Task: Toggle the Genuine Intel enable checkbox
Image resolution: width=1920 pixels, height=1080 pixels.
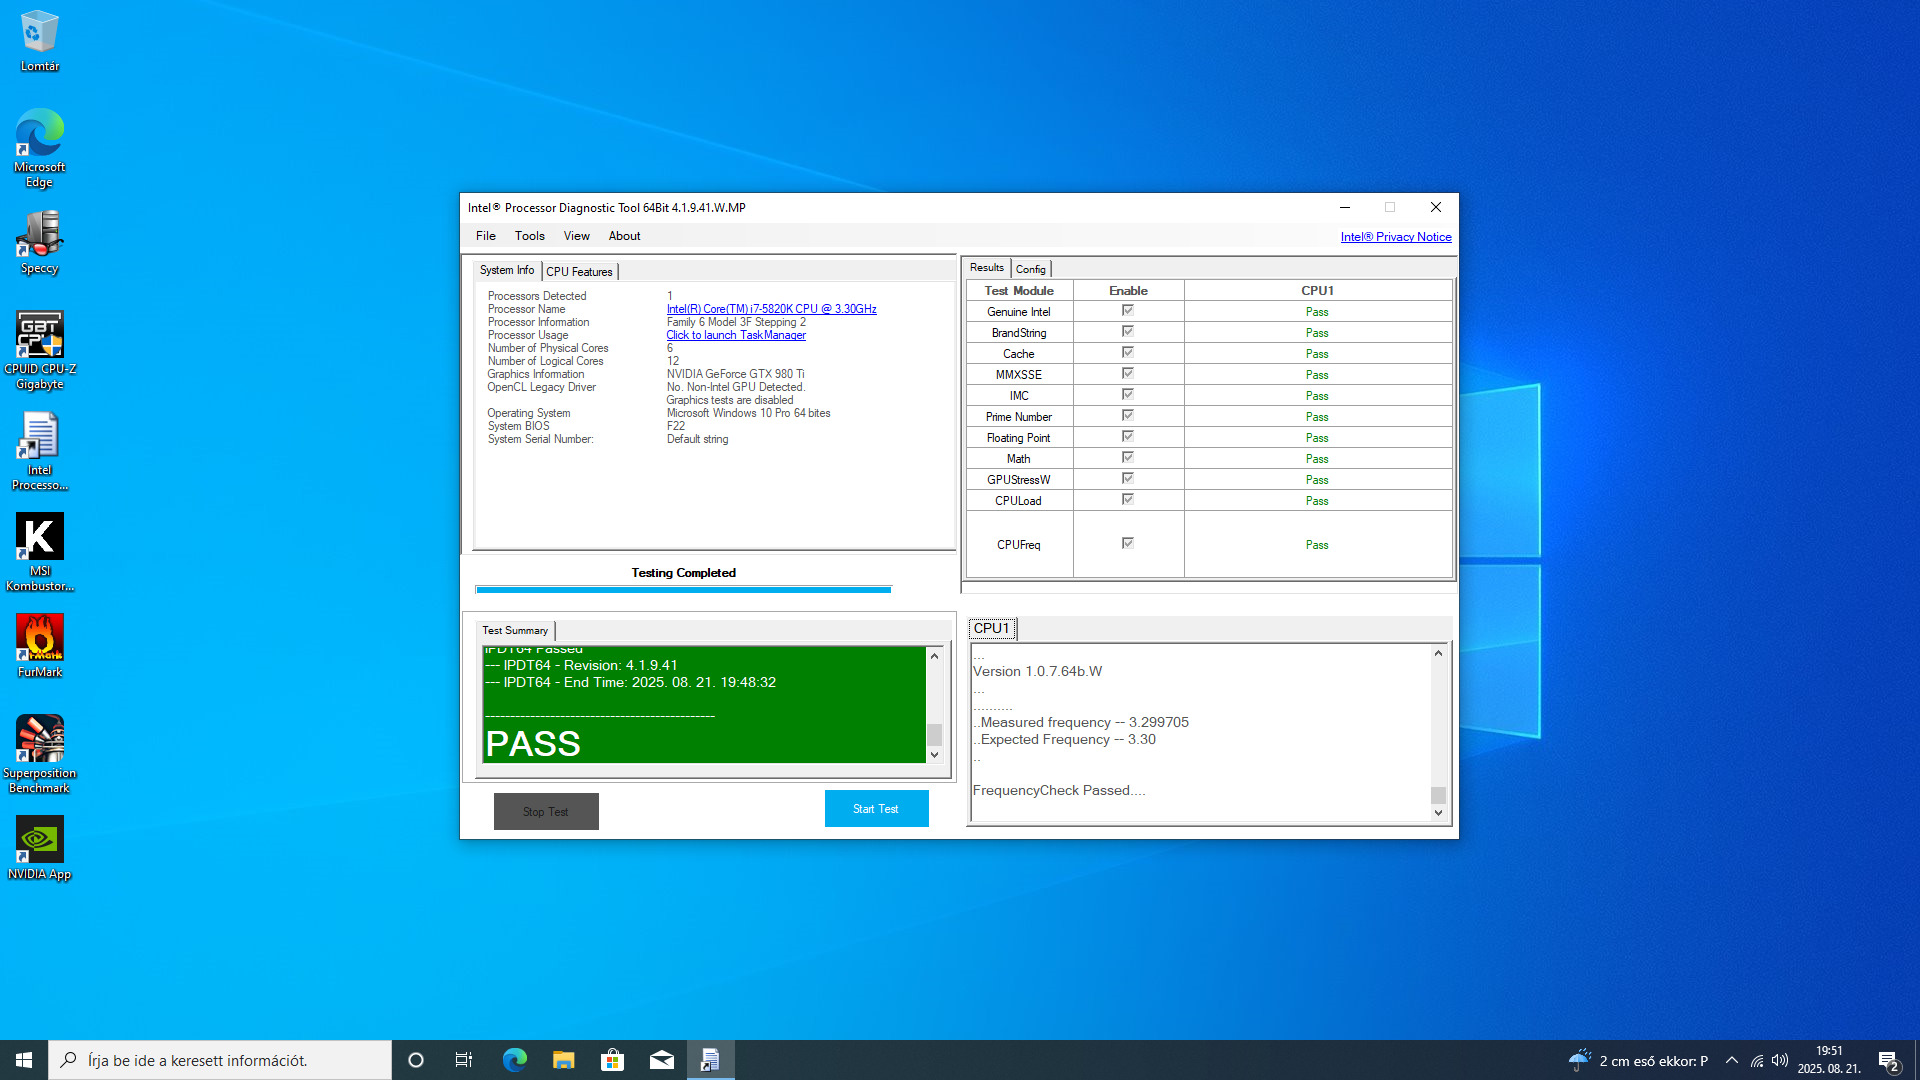Action: pyautogui.click(x=1127, y=311)
